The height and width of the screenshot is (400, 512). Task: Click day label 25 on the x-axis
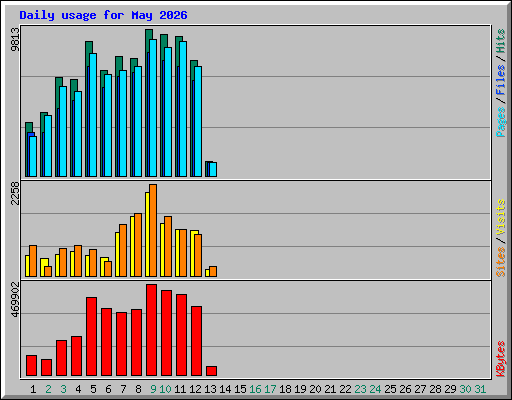tap(390, 389)
